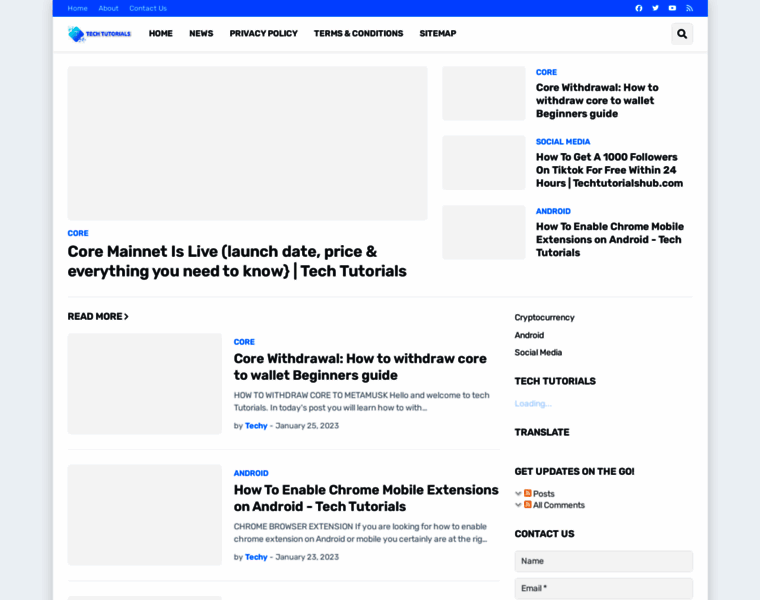The height and width of the screenshot is (600, 760).
Task: Open Chrome Mobile Extensions article in list
Action: pos(366,498)
